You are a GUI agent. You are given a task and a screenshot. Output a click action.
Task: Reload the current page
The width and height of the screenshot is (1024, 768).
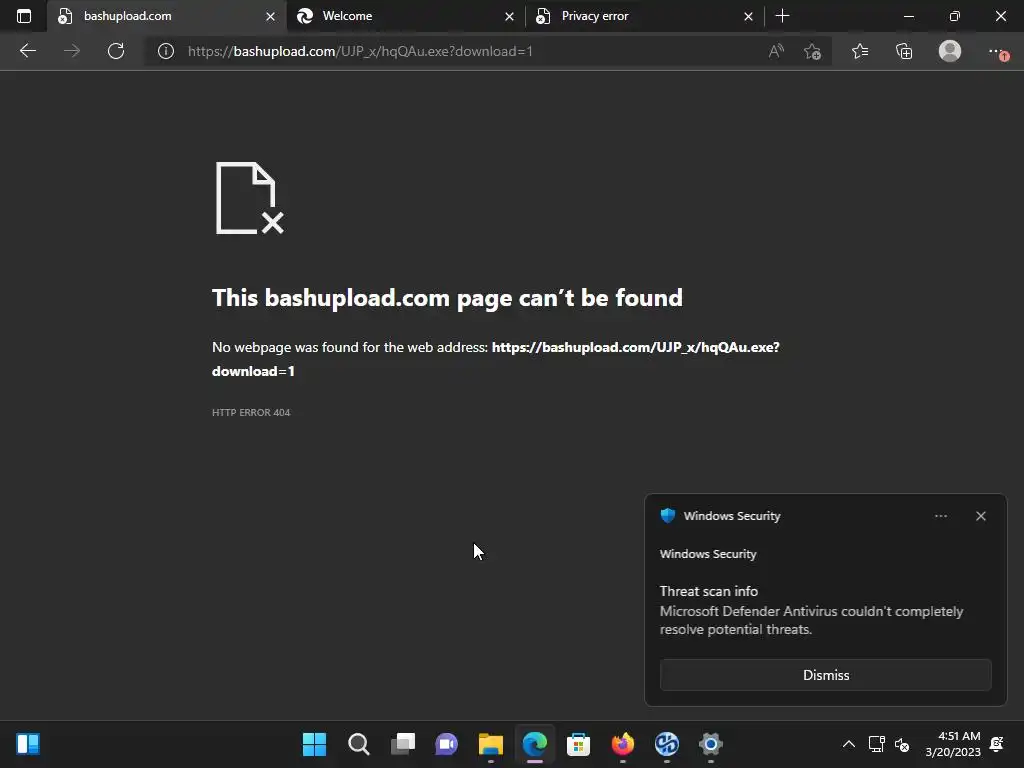click(x=116, y=51)
